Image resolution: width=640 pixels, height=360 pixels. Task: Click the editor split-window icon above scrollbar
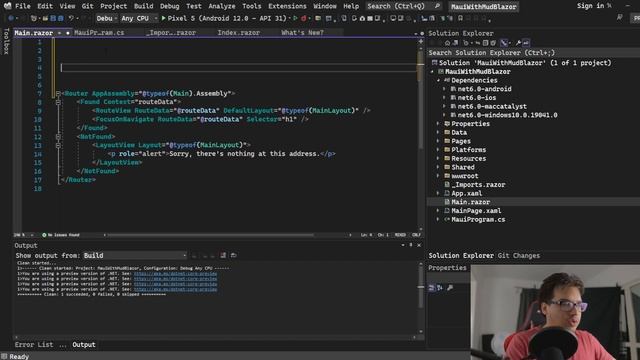coord(420,42)
